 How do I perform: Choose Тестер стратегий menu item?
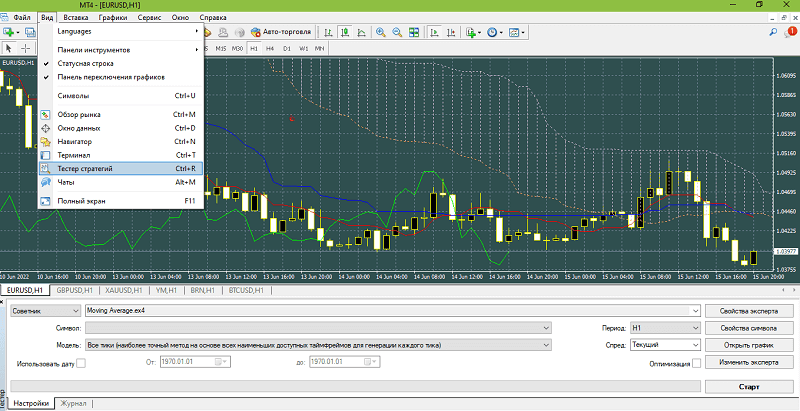[x=121, y=168]
